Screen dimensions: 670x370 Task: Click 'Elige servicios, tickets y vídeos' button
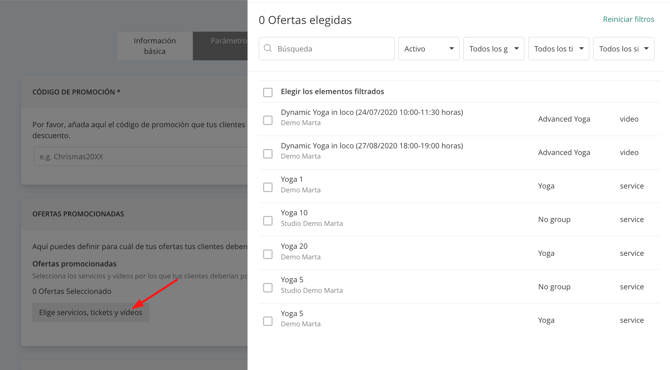91,312
